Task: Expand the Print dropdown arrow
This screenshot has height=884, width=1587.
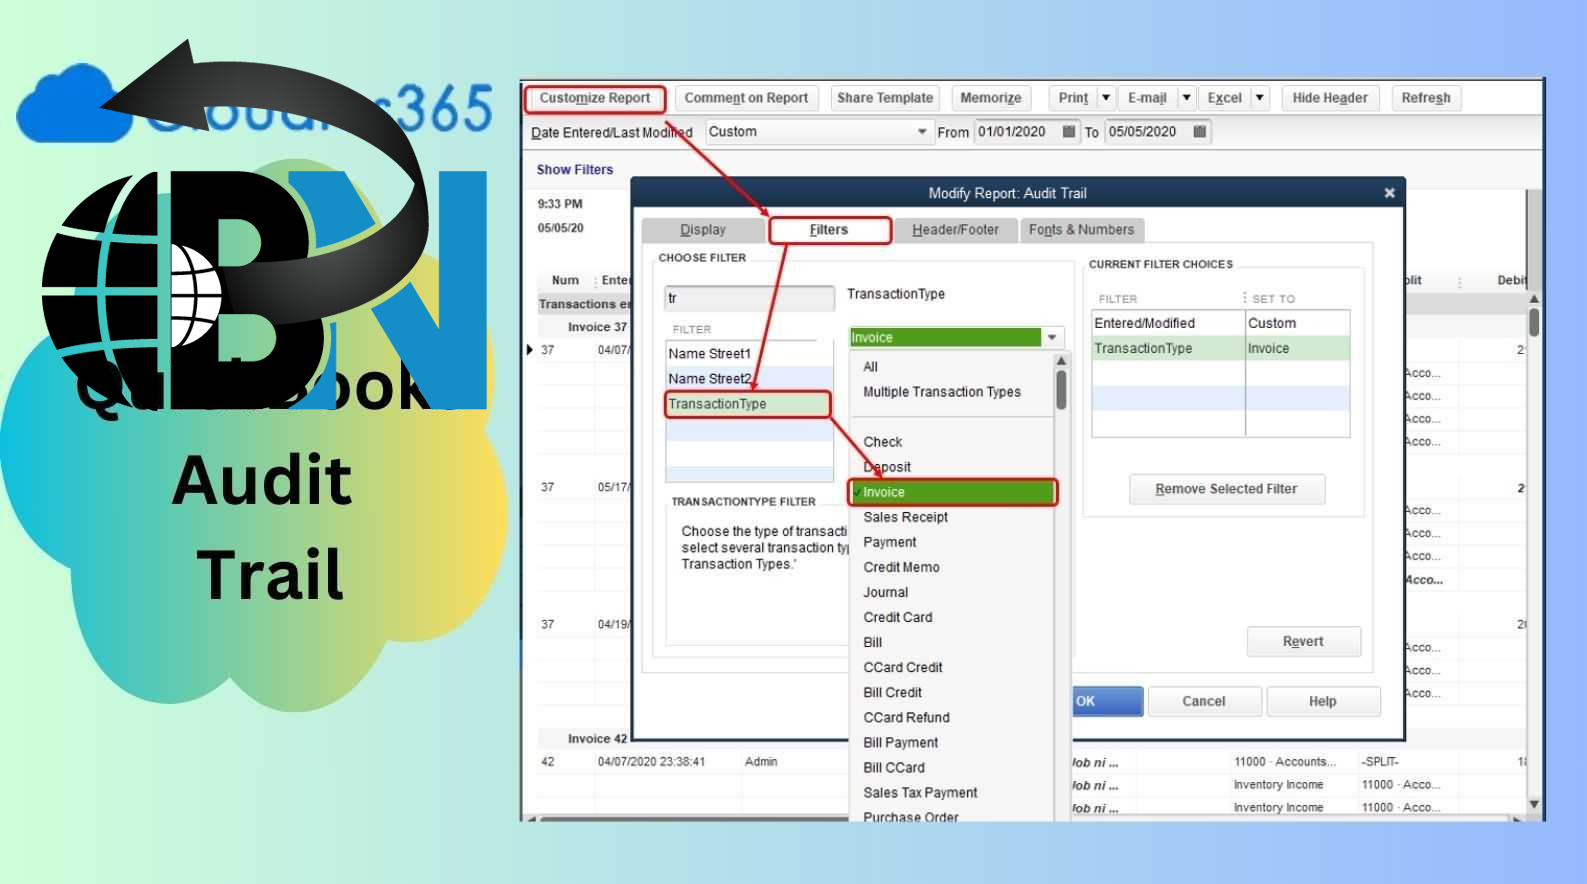Action: coord(1105,98)
